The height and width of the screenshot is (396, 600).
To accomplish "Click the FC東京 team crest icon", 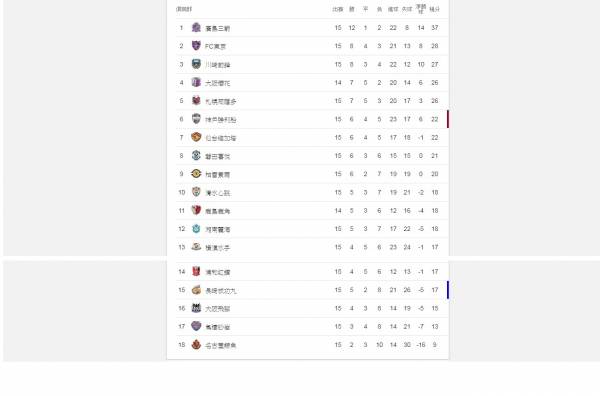I will [196, 46].
